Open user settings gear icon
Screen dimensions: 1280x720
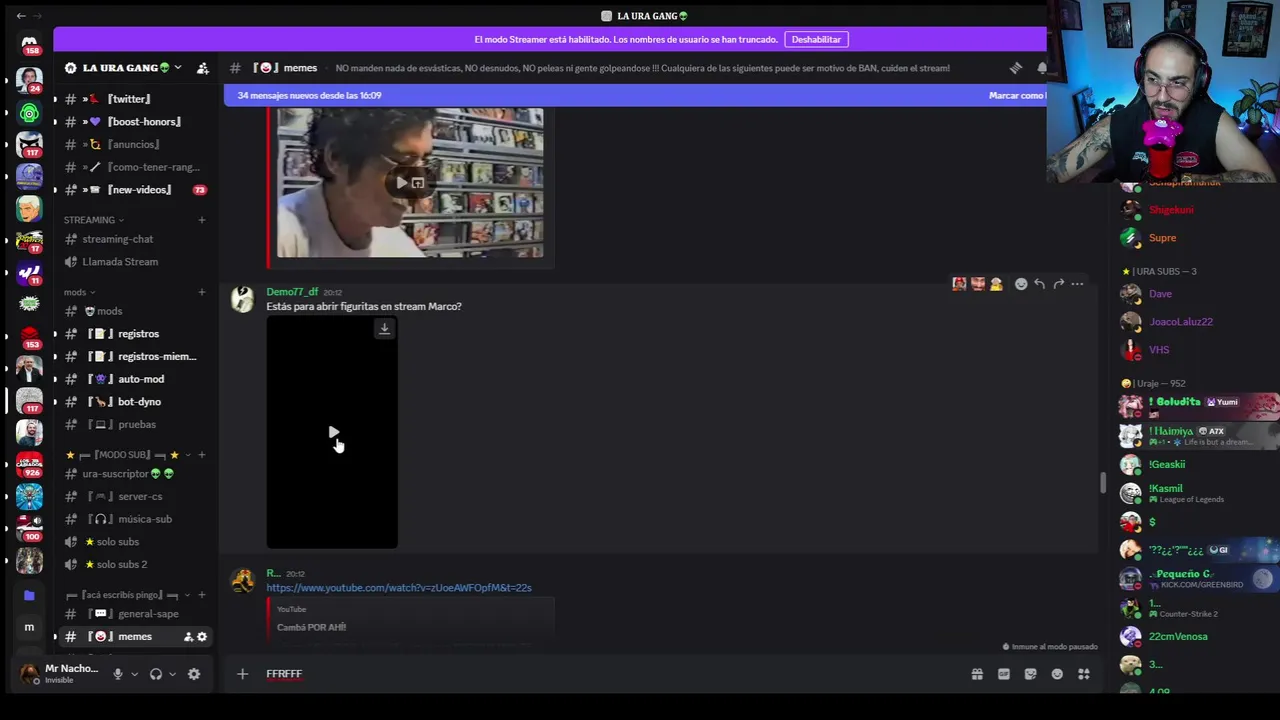[194, 674]
